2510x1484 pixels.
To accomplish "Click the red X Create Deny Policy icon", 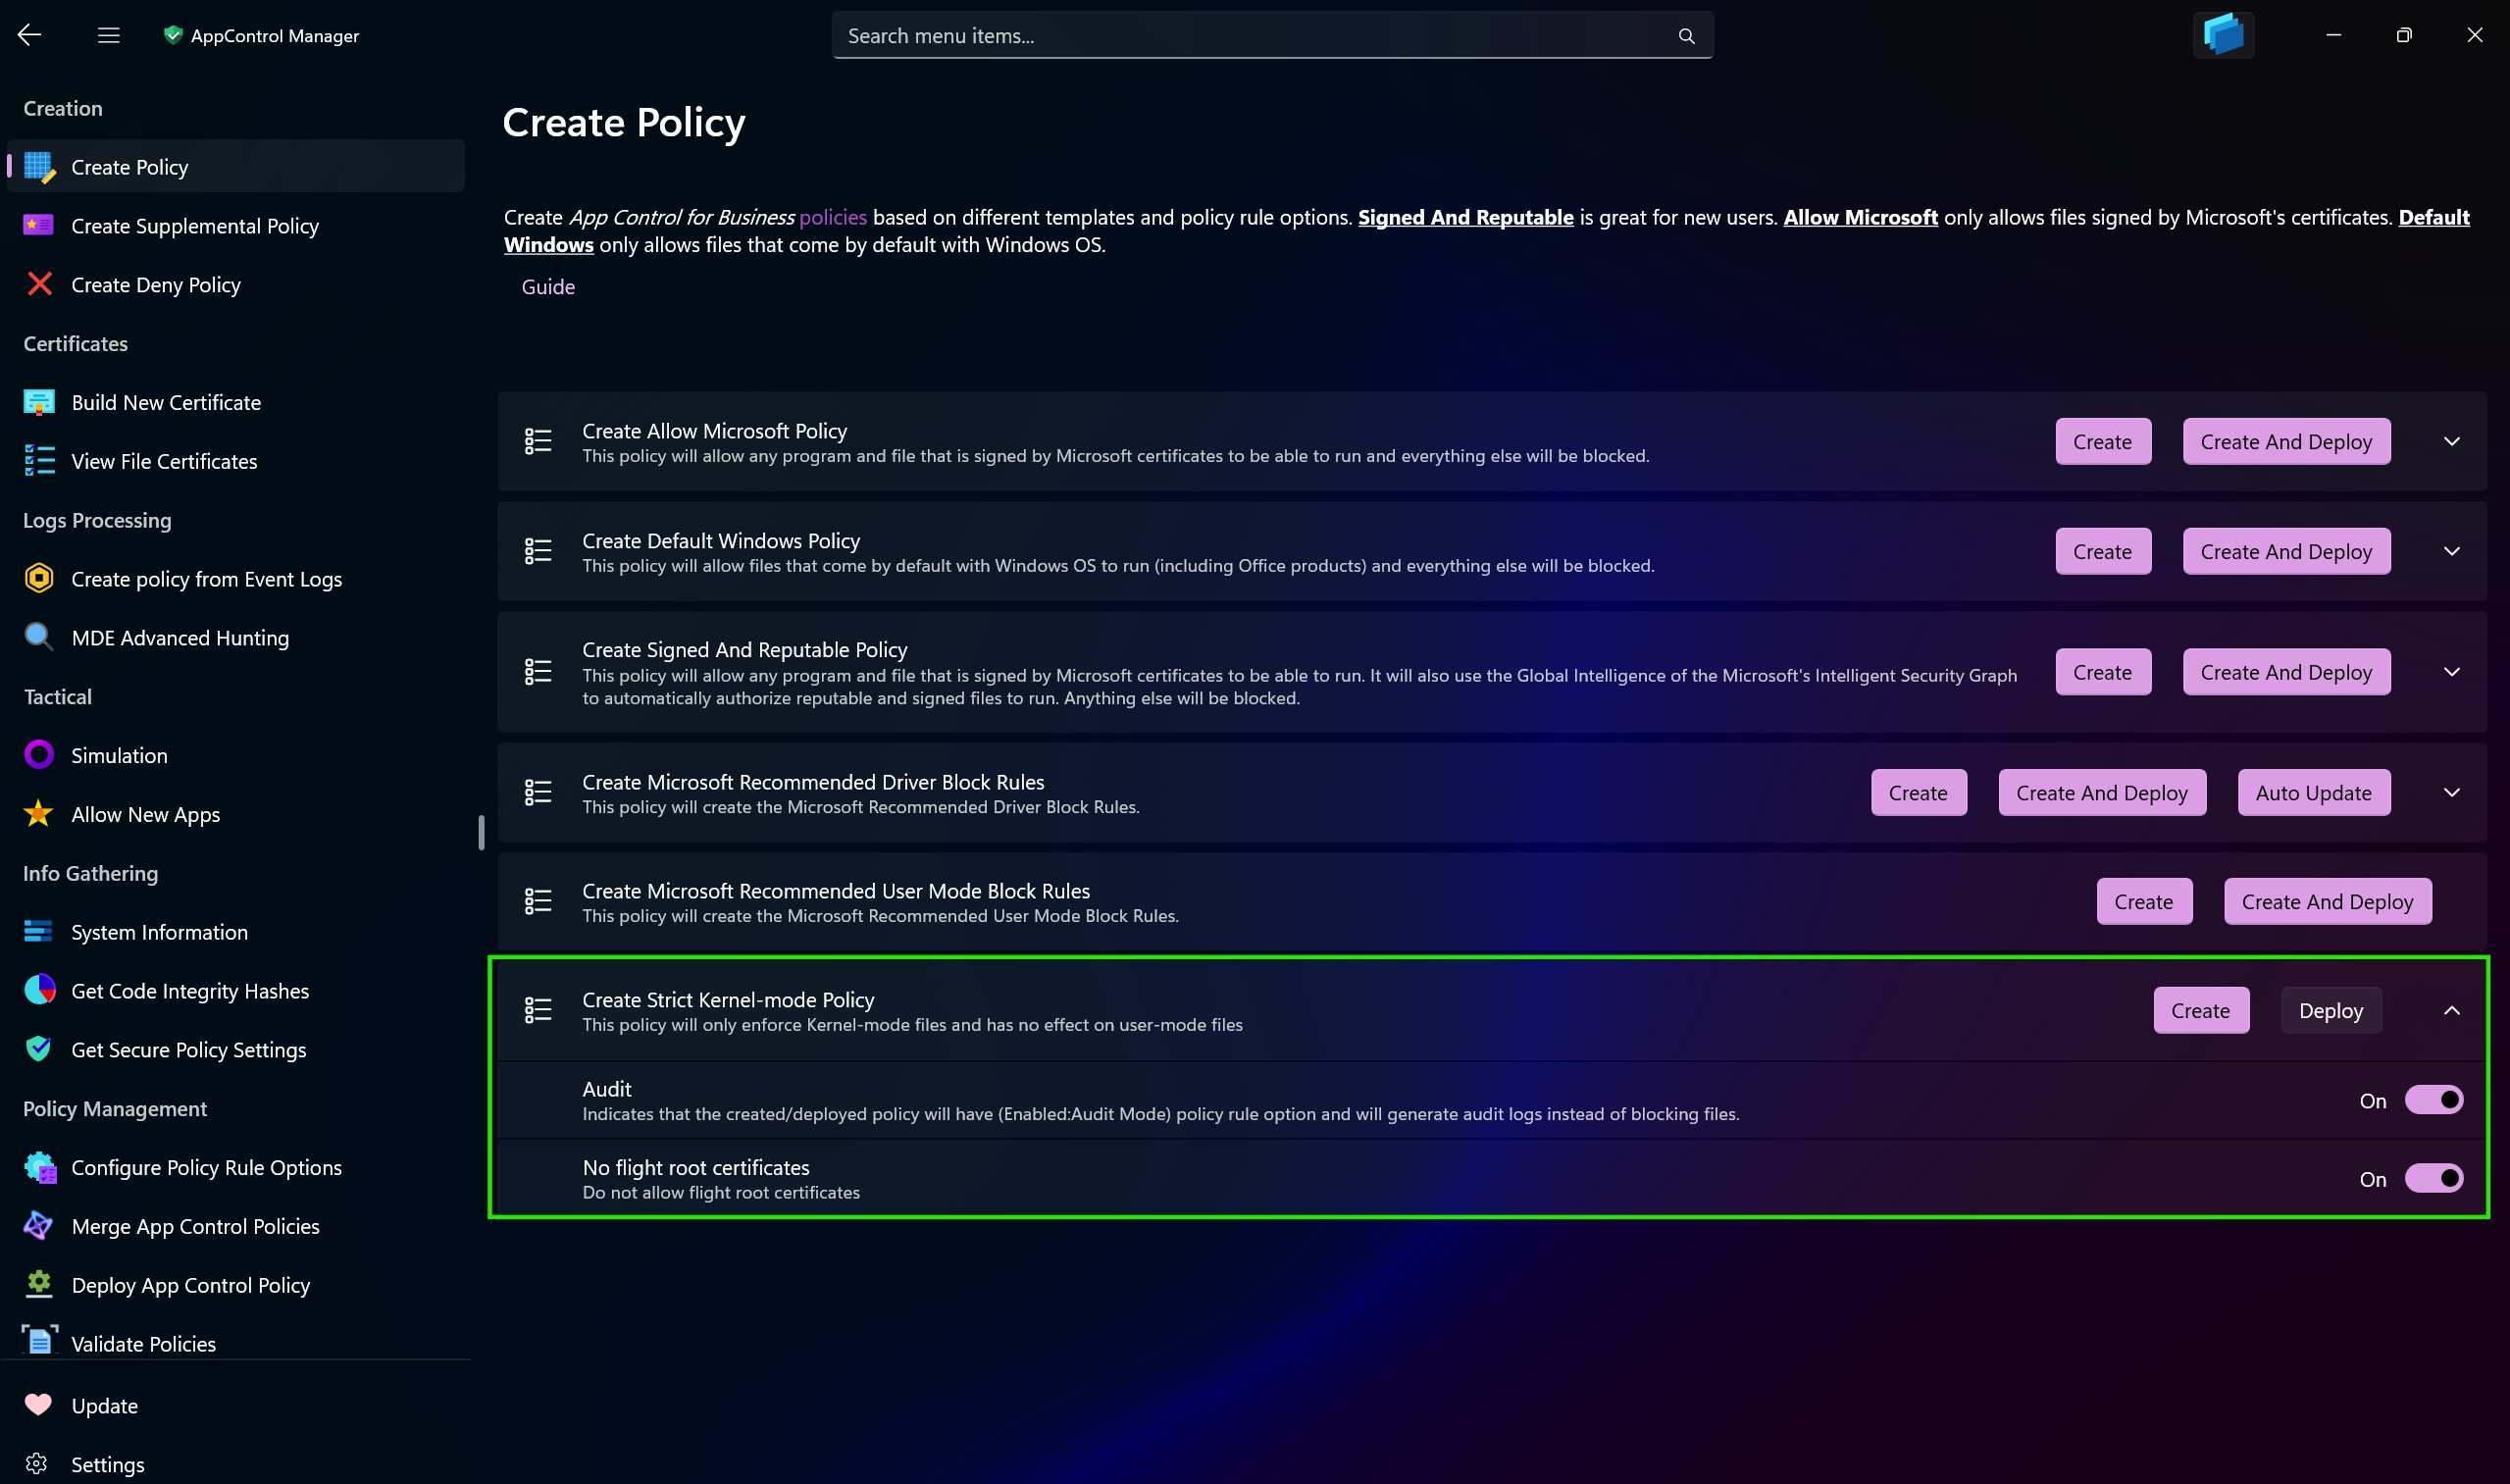I will (39, 284).
